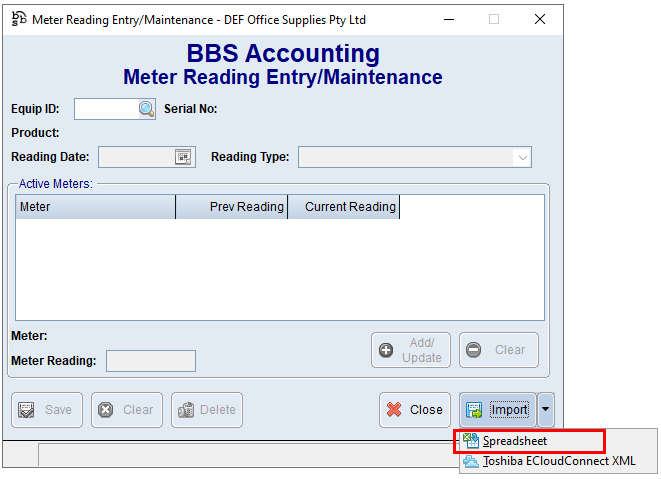Expand the Reading Type dropdown
The width and height of the screenshot is (661, 479).
521,157
